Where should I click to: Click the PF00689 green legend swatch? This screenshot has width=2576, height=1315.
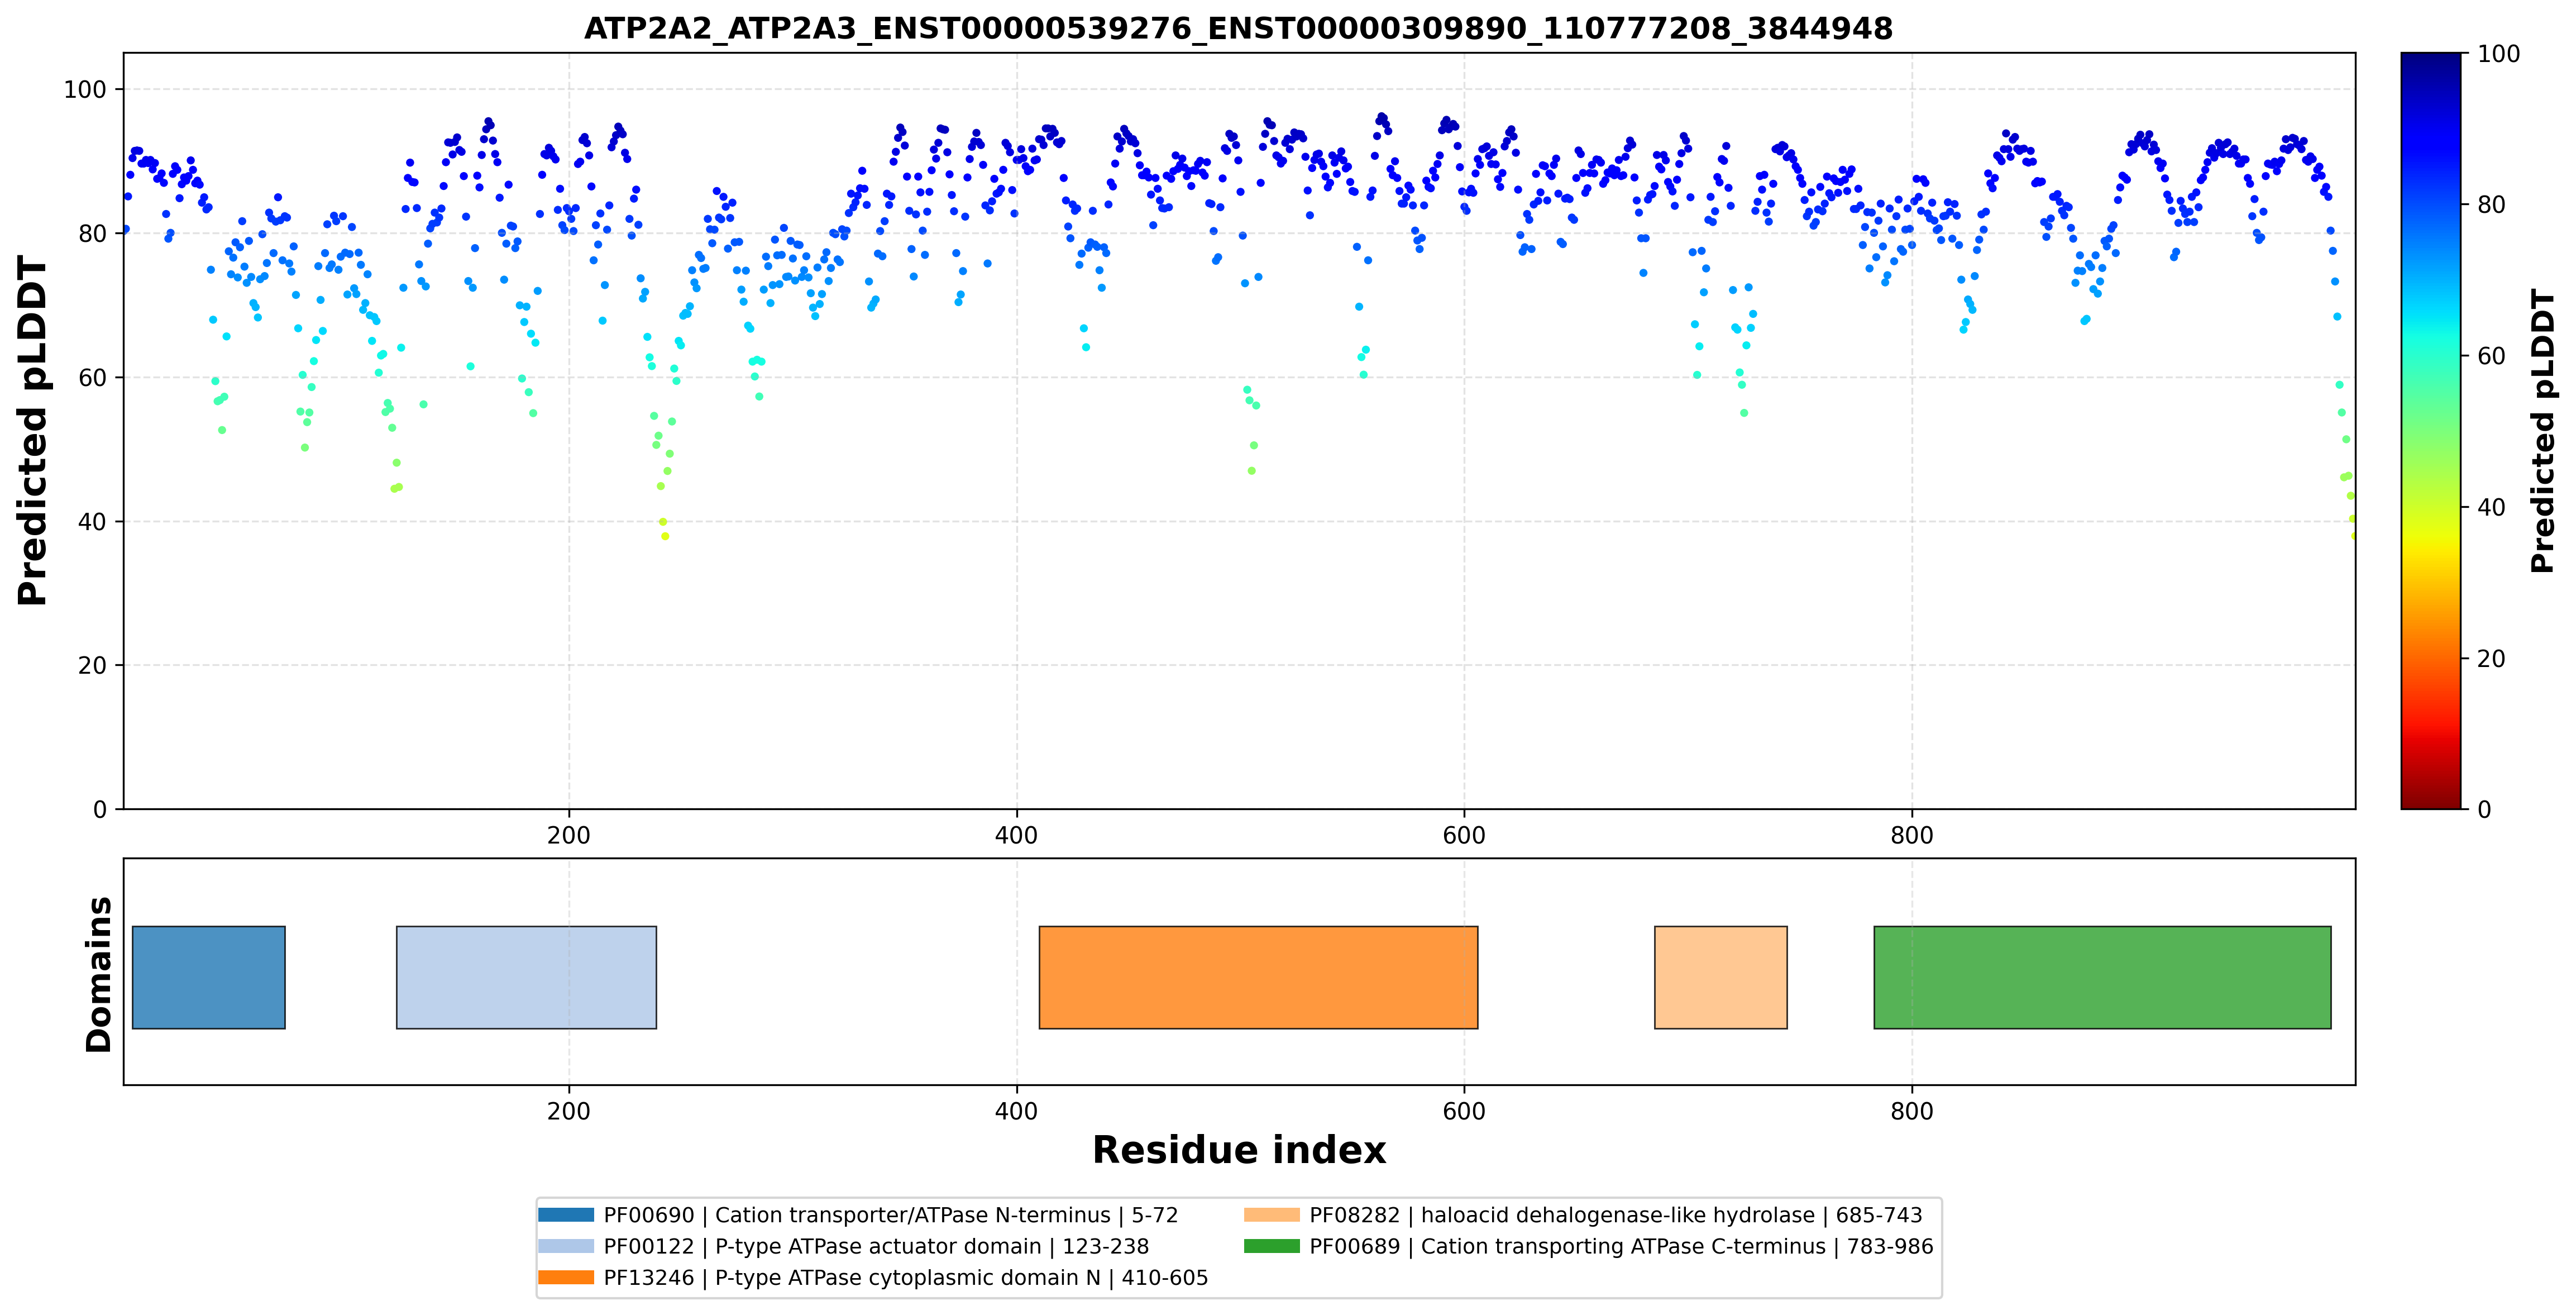point(1272,1246)
